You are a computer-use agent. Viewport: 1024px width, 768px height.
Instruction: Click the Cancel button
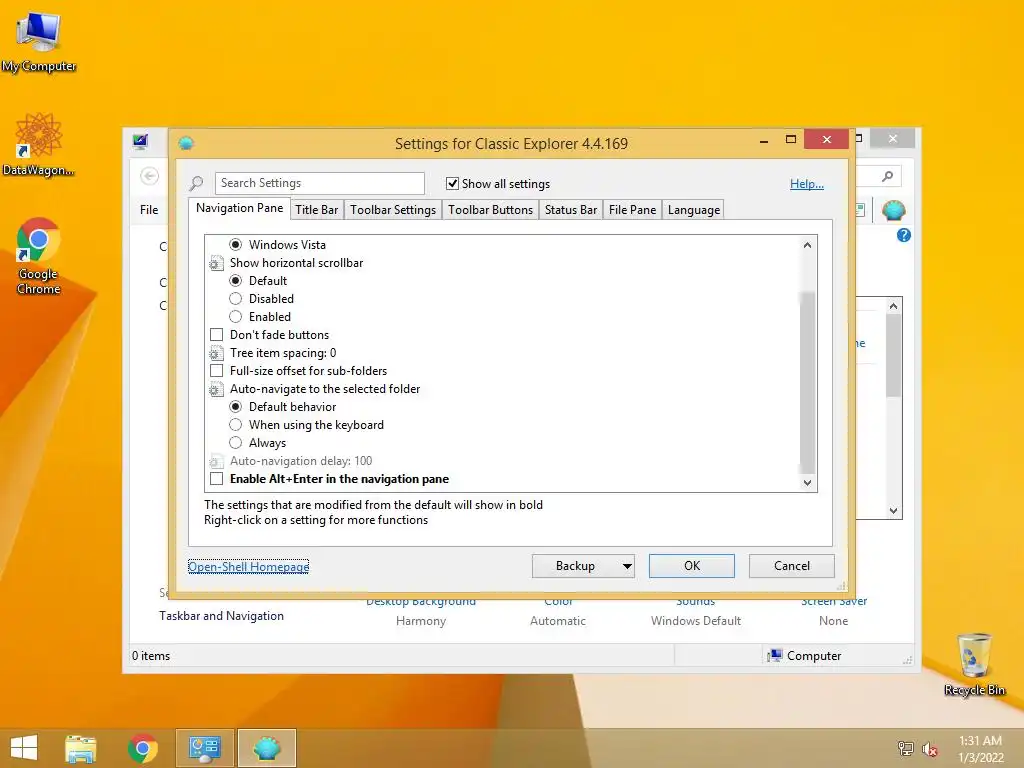pos(792,566)
